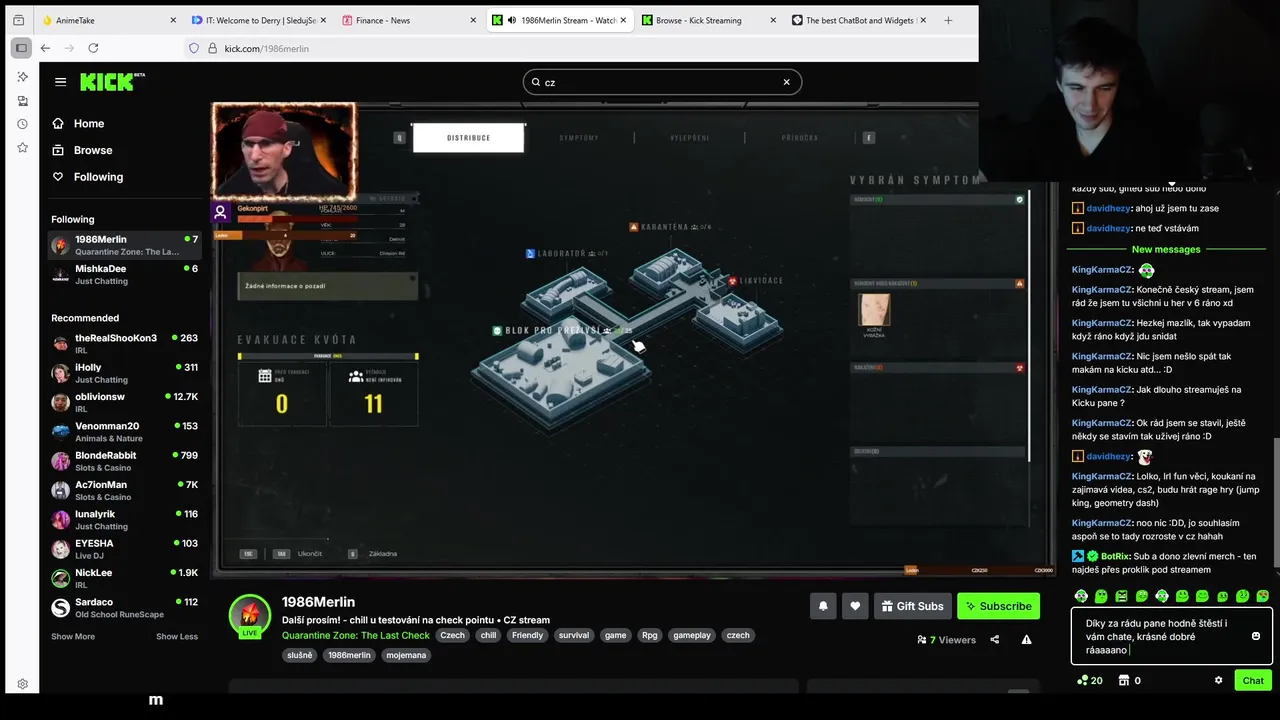The image size is (1280, 720).
Task: Open 1986Merlin channel avatar
Action: [x=250, y=616]
